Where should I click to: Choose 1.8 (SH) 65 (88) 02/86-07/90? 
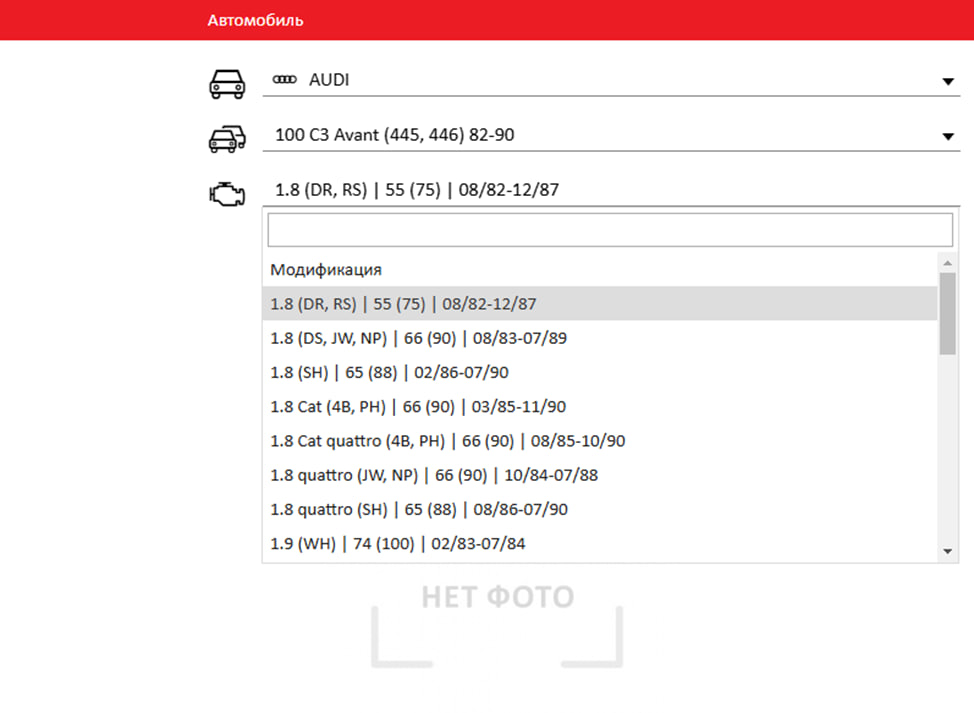click(x=599, y=372)
